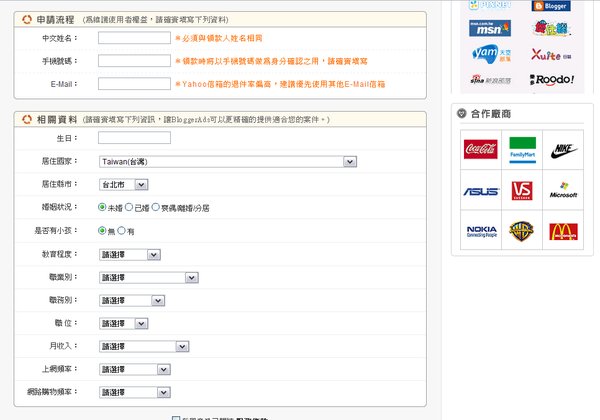This screenshot has width=600, height=420.
Task: Select the 已婚 radio button
Action: point(129,207)
